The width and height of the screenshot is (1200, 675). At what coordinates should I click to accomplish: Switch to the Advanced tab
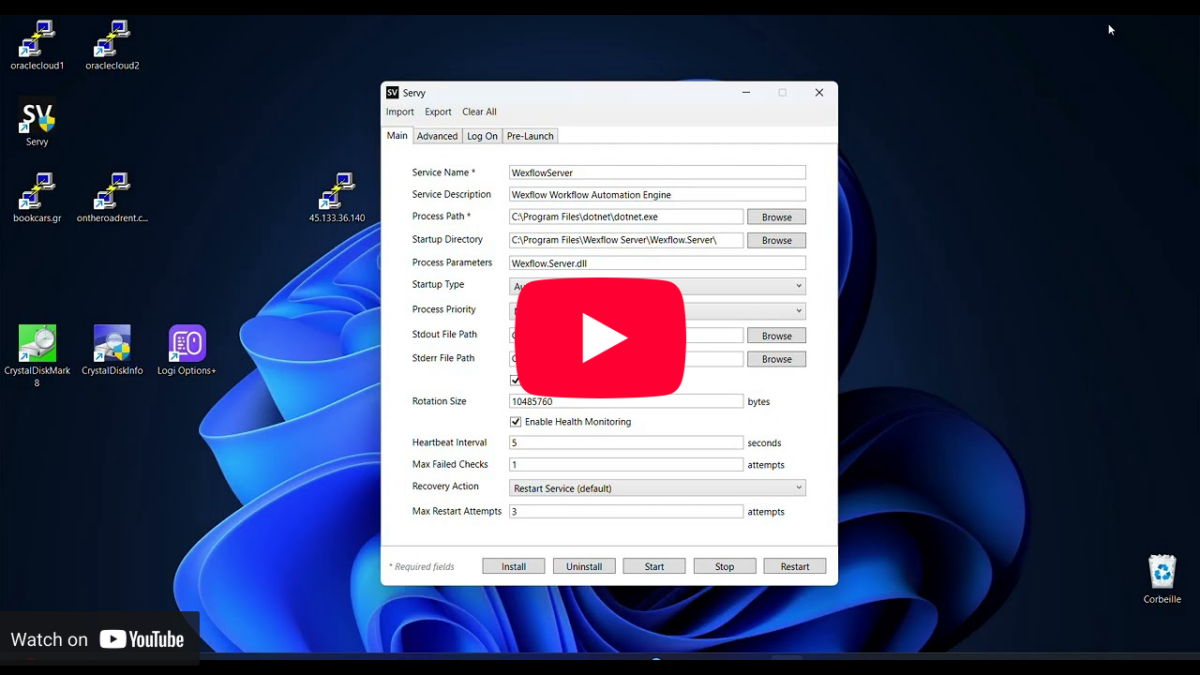437,136
